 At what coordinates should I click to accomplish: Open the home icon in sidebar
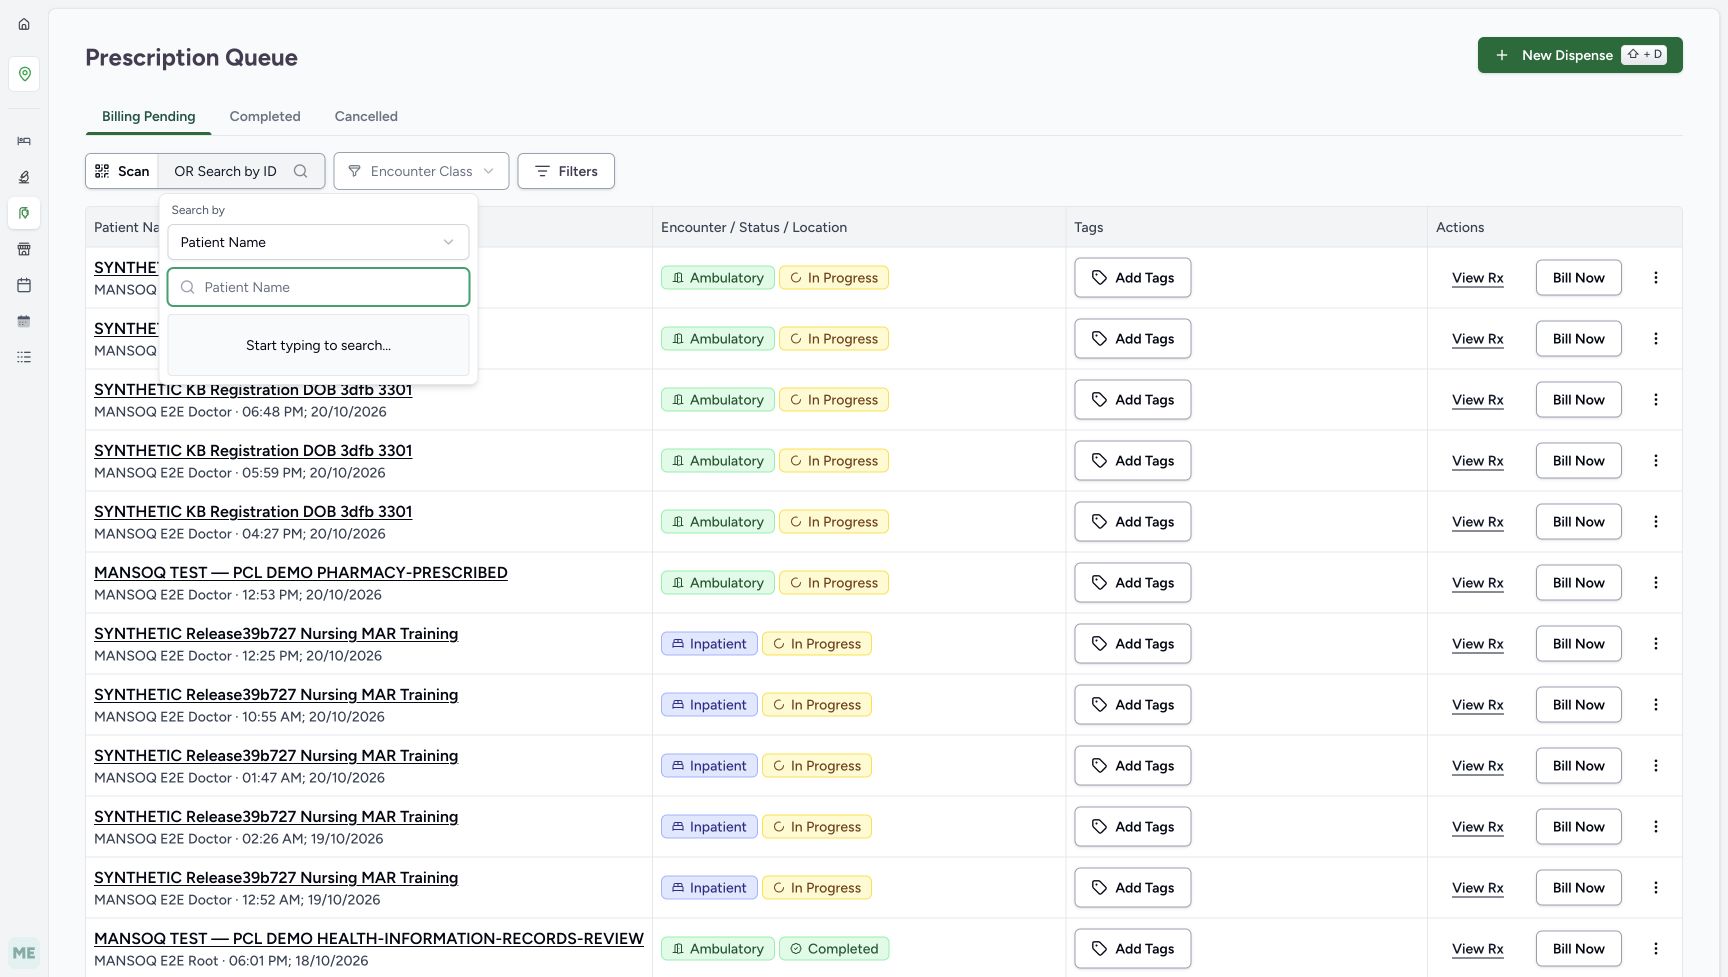[x=24, y=24]
